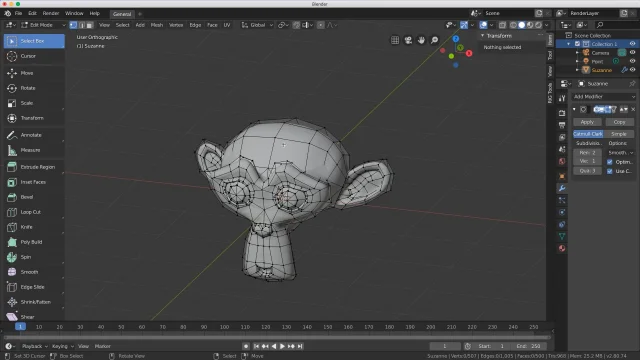This screenshot has width=640, height=360.
Task: Hide the Suzanne object with eye icon
Action: (632, 70)
